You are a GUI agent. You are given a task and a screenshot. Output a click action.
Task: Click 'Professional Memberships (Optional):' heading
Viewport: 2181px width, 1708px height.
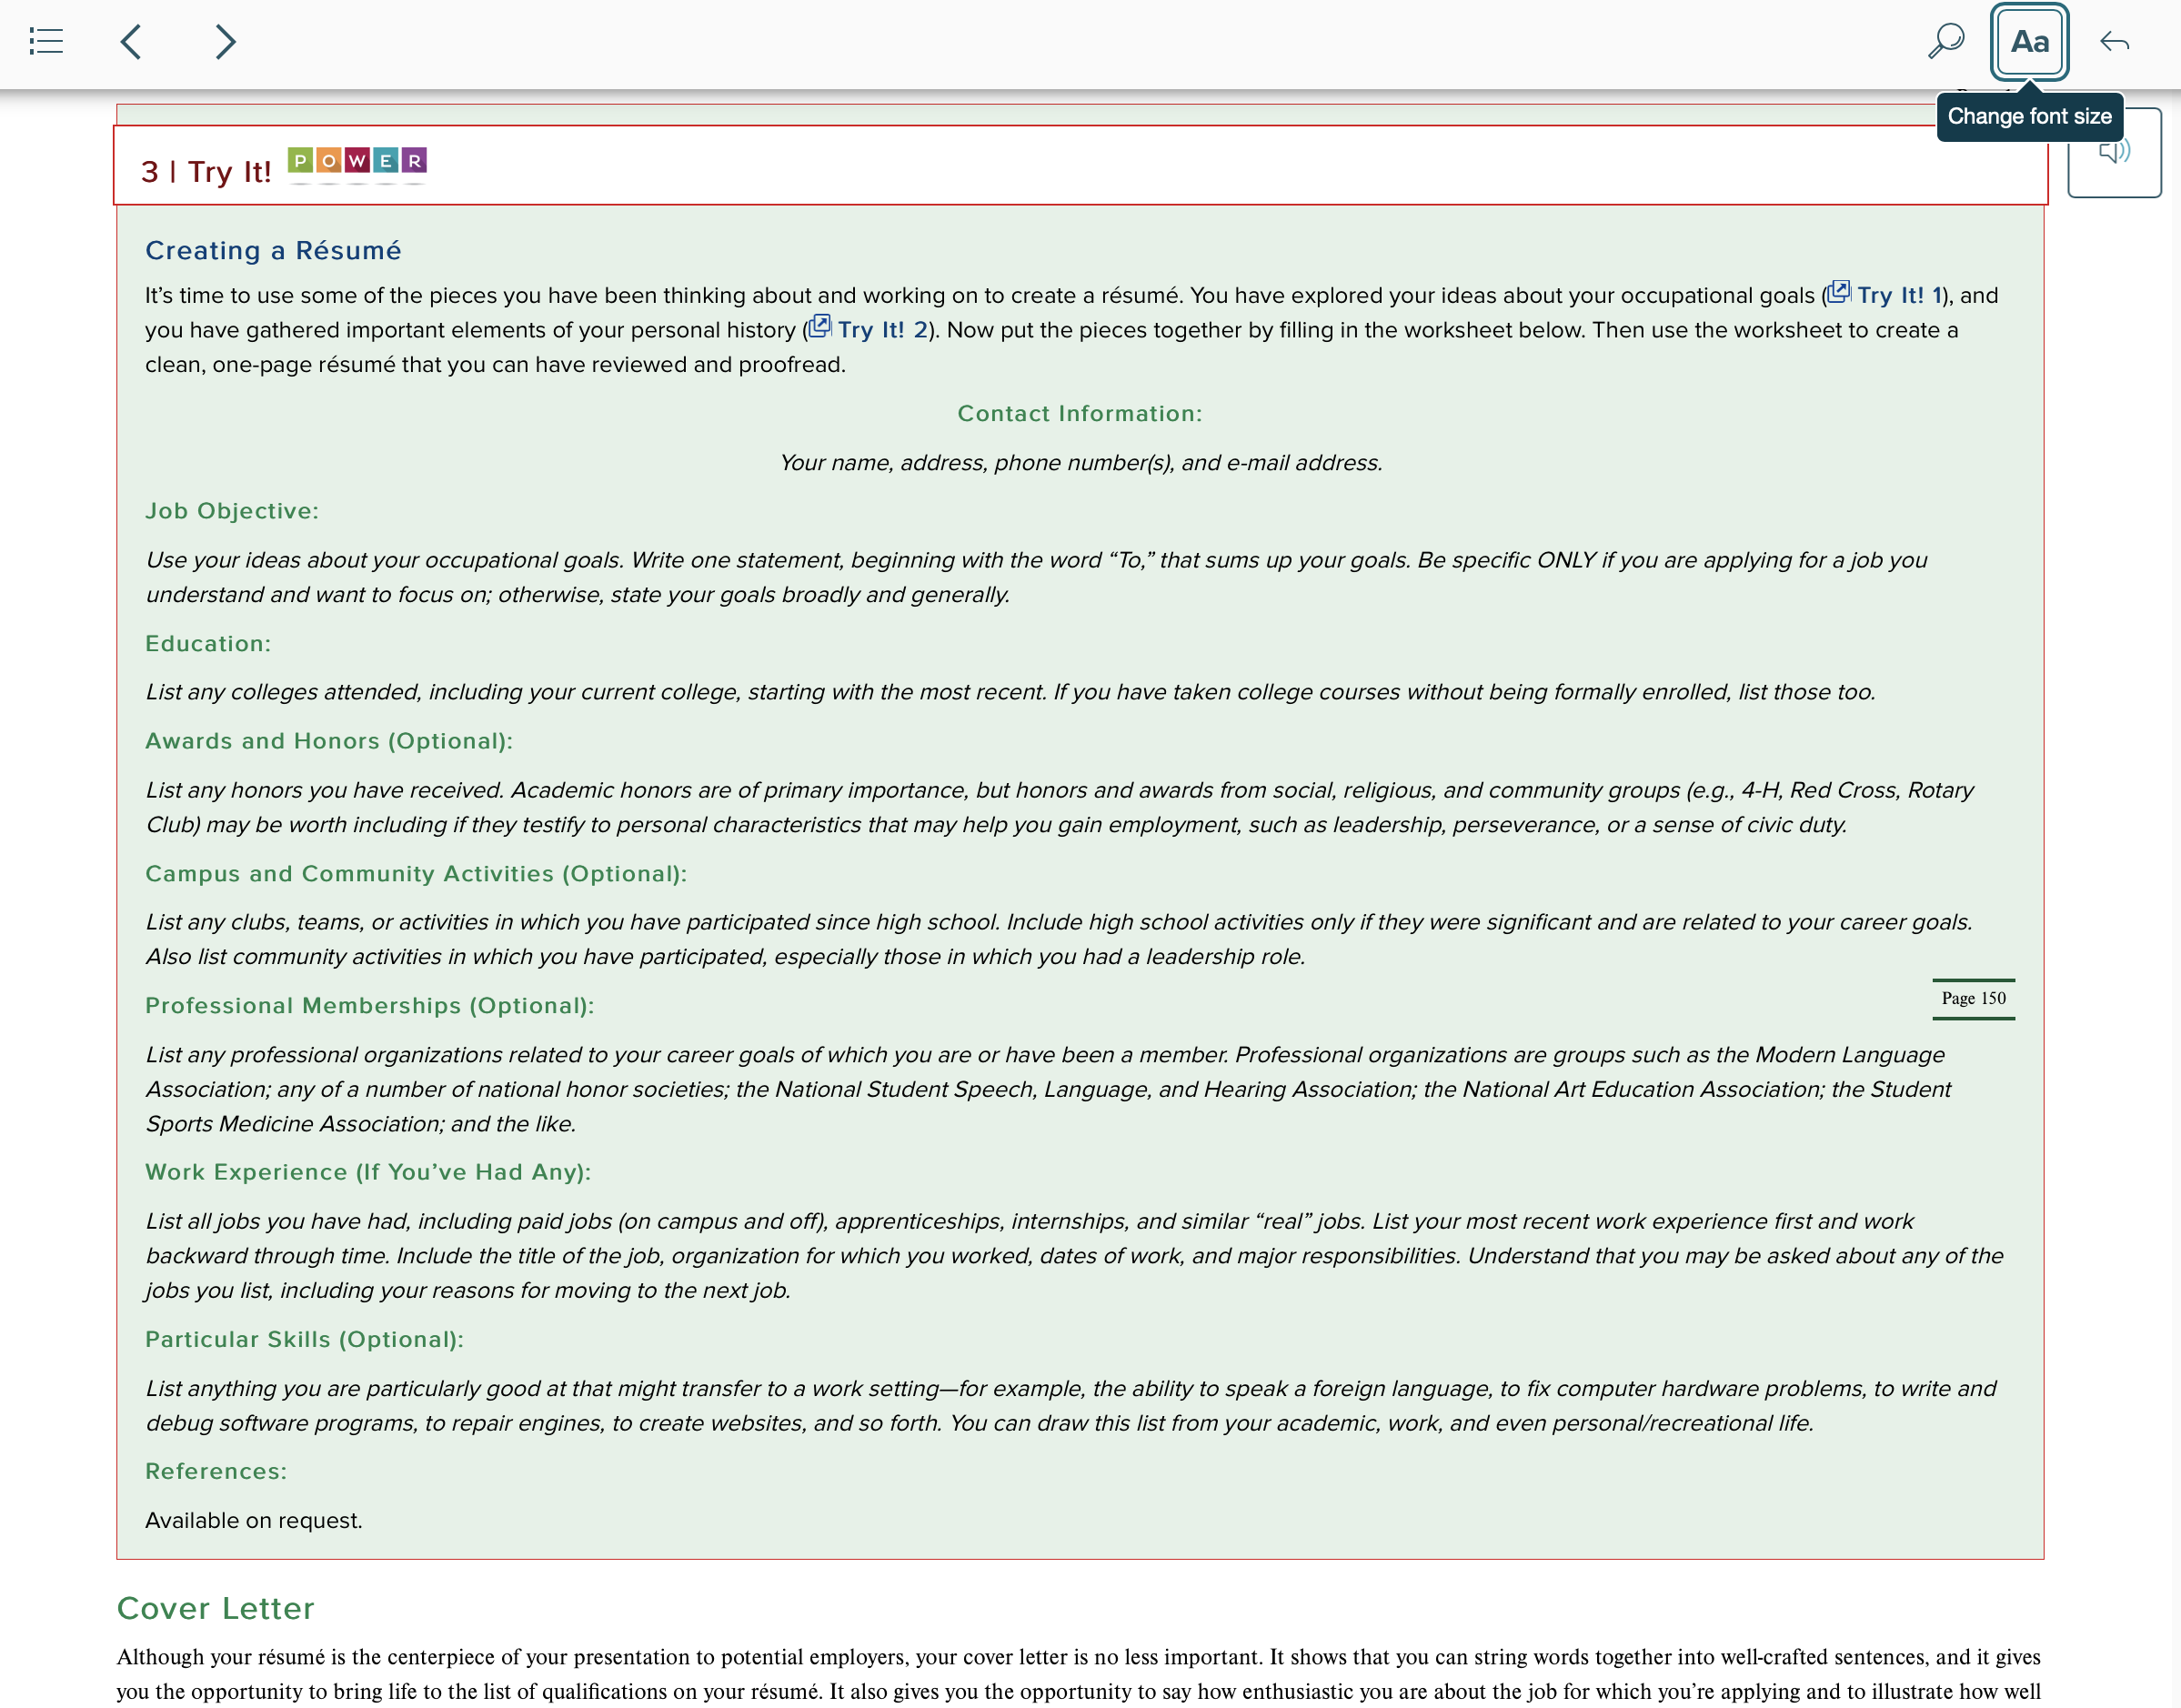370,1005
